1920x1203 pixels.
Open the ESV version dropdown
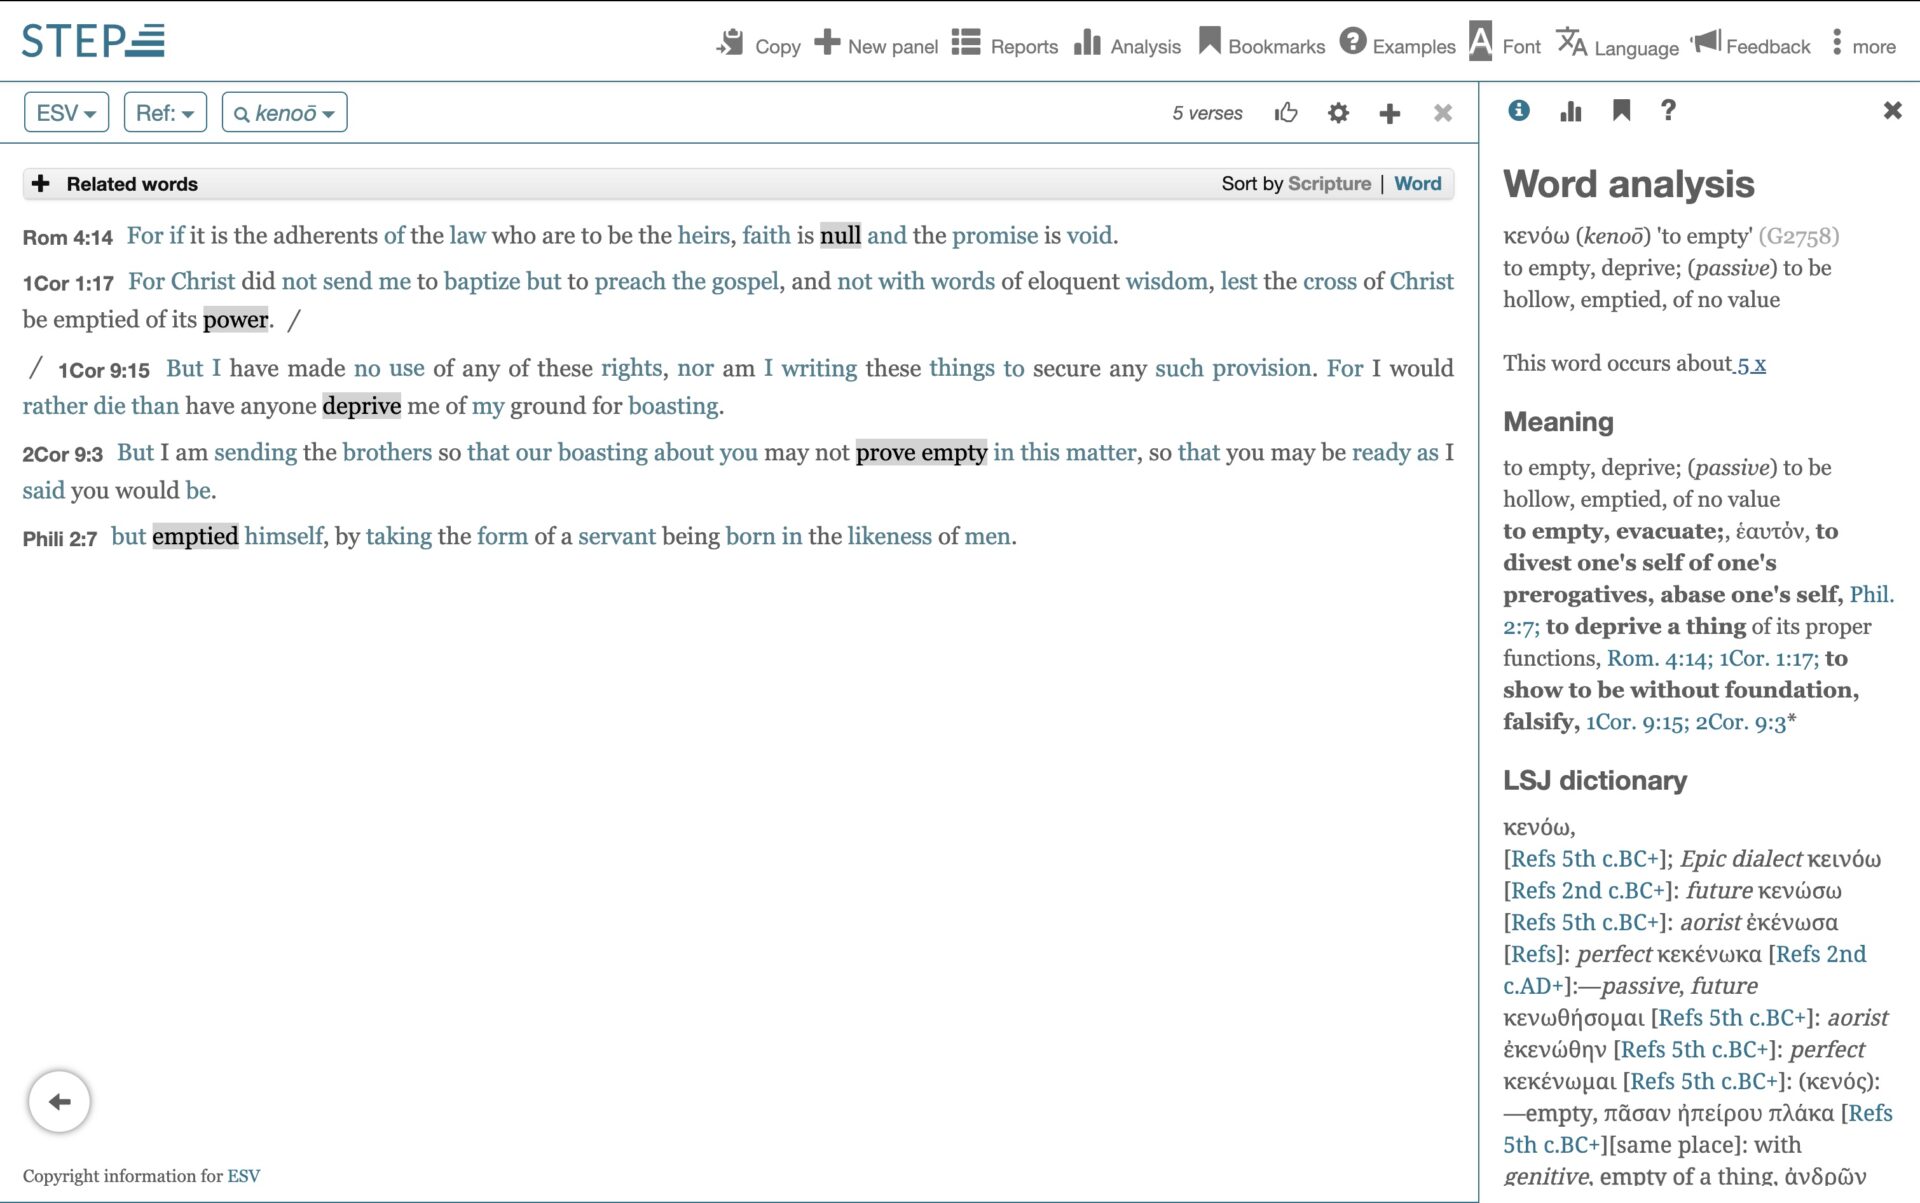[65, 112]
